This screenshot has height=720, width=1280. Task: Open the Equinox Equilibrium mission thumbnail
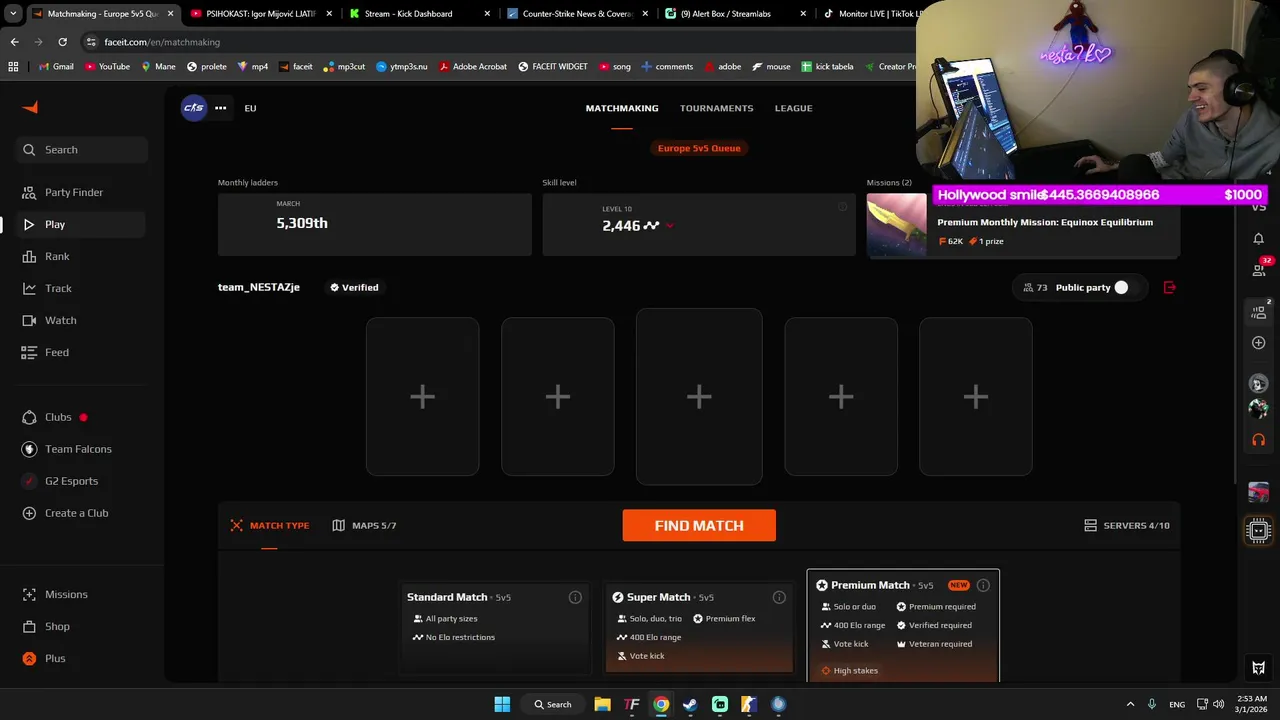point(896,225)
